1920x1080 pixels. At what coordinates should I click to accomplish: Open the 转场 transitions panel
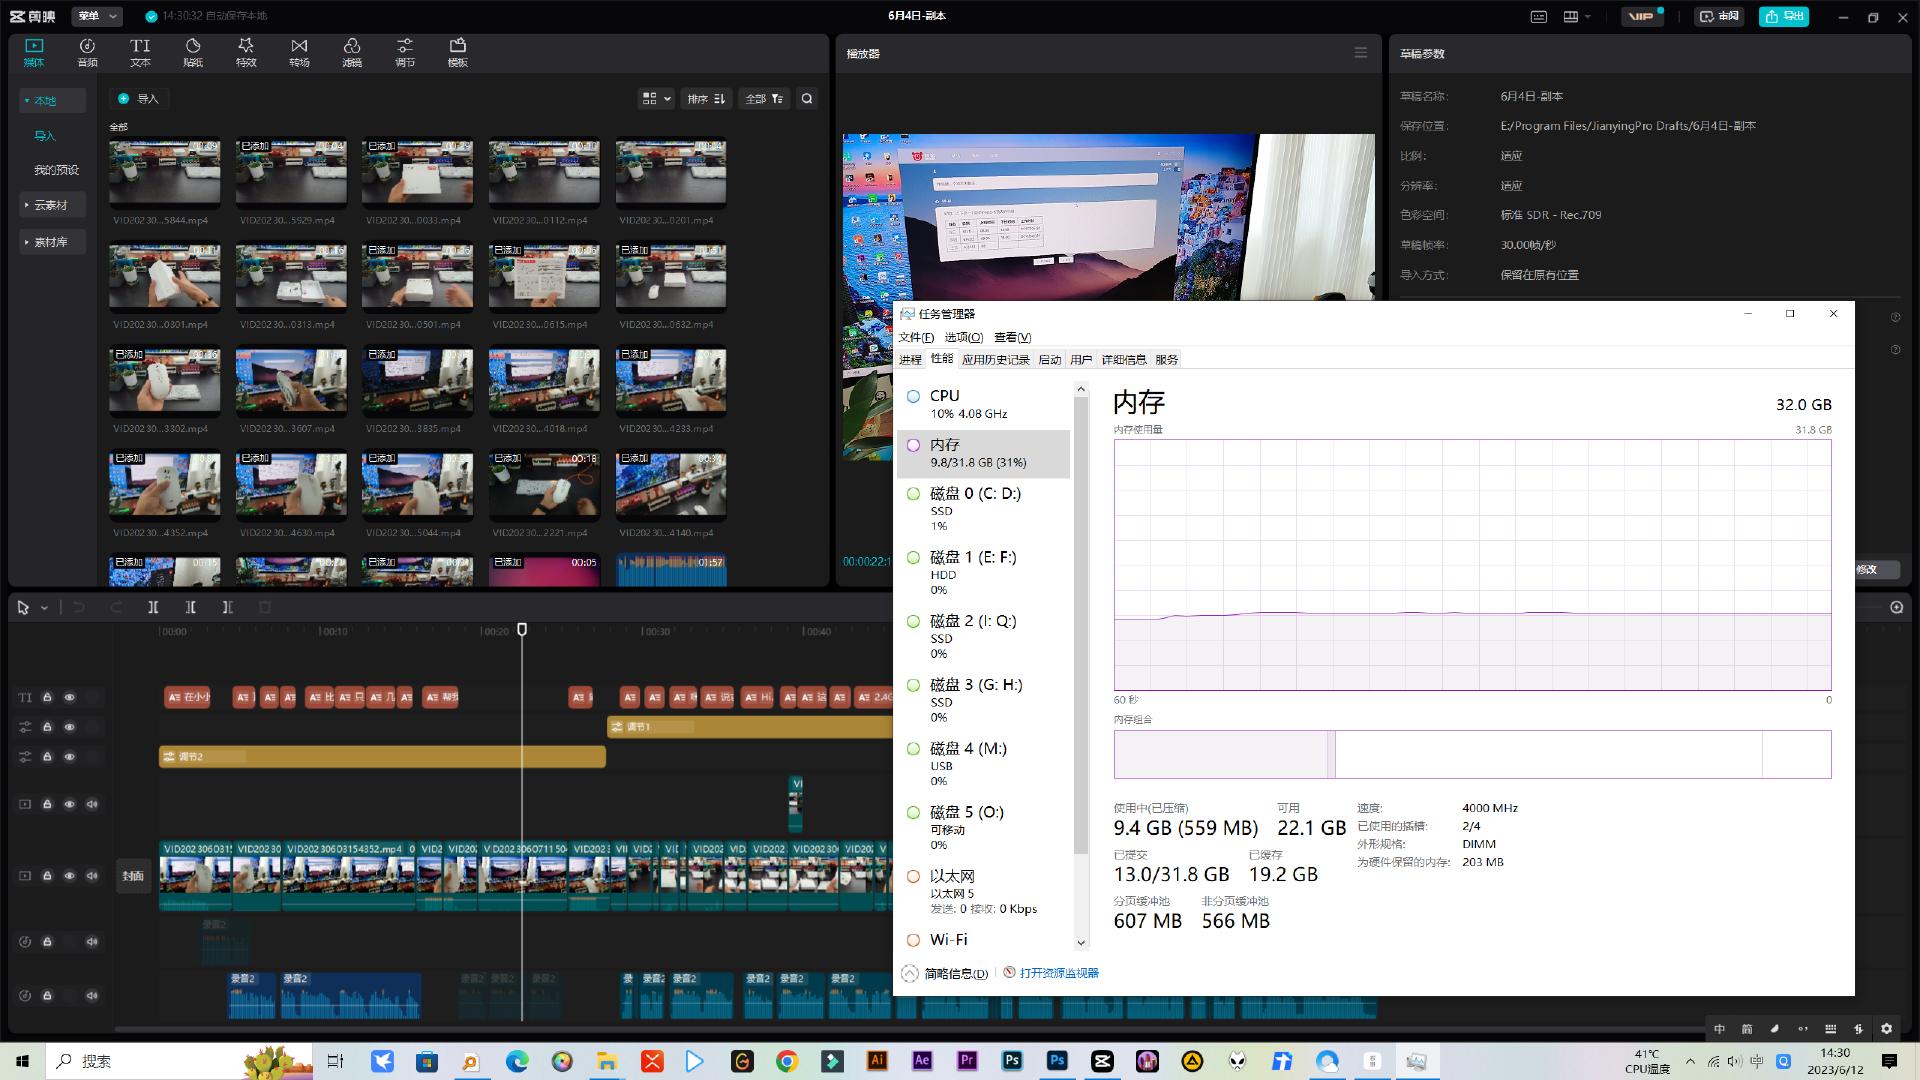pos(299,52)
